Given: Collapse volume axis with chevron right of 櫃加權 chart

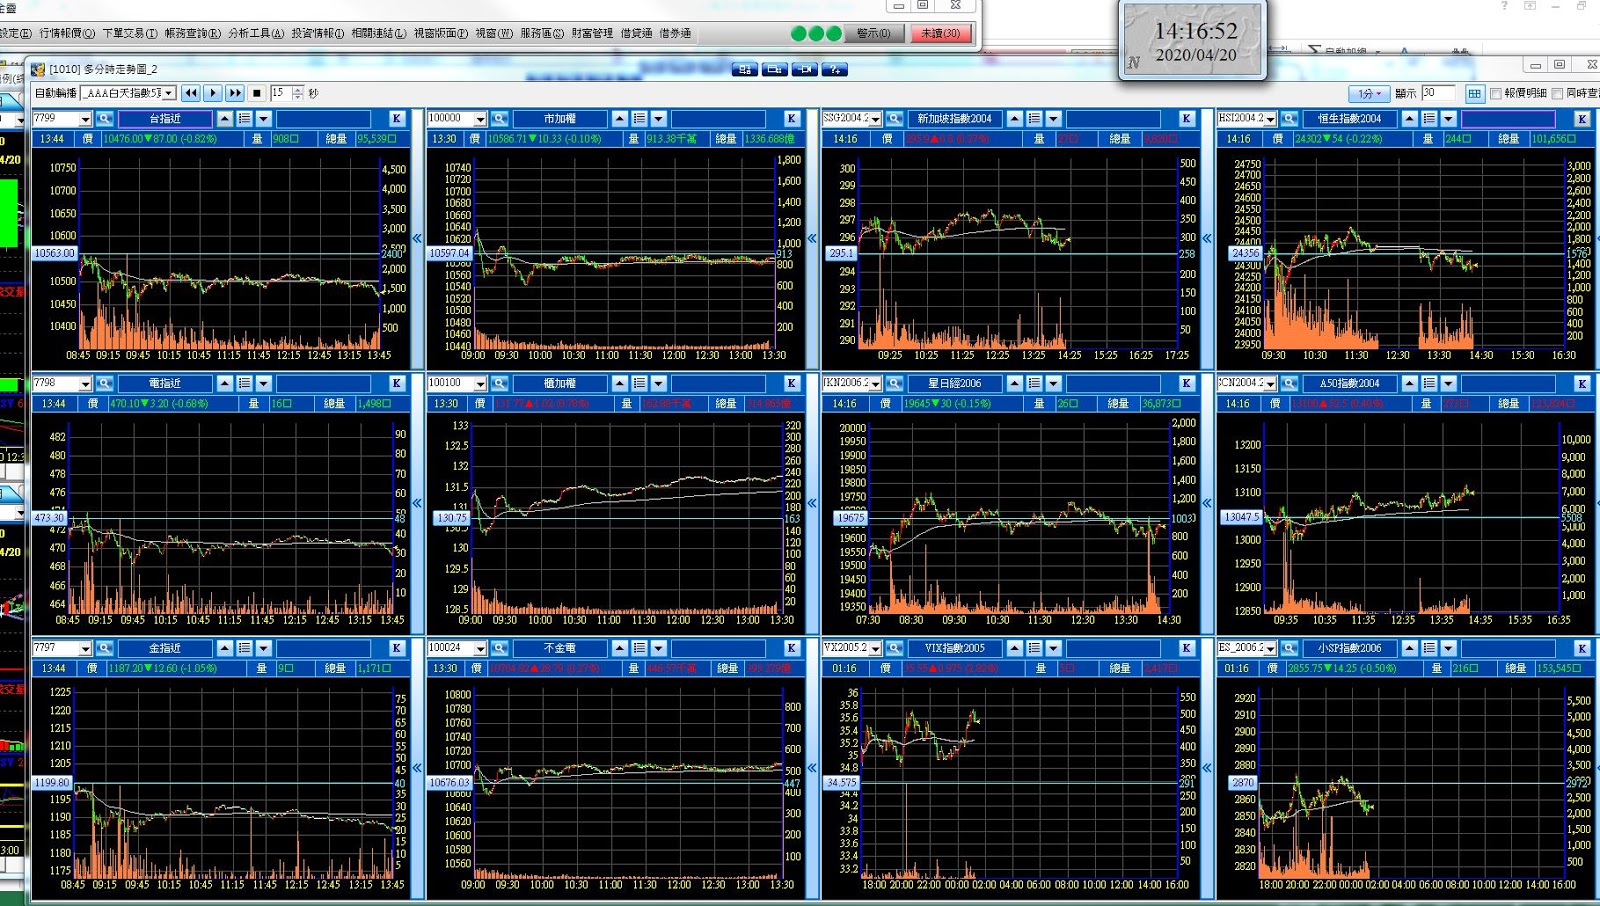Looking at the screenshot, I should click(812, 503).
